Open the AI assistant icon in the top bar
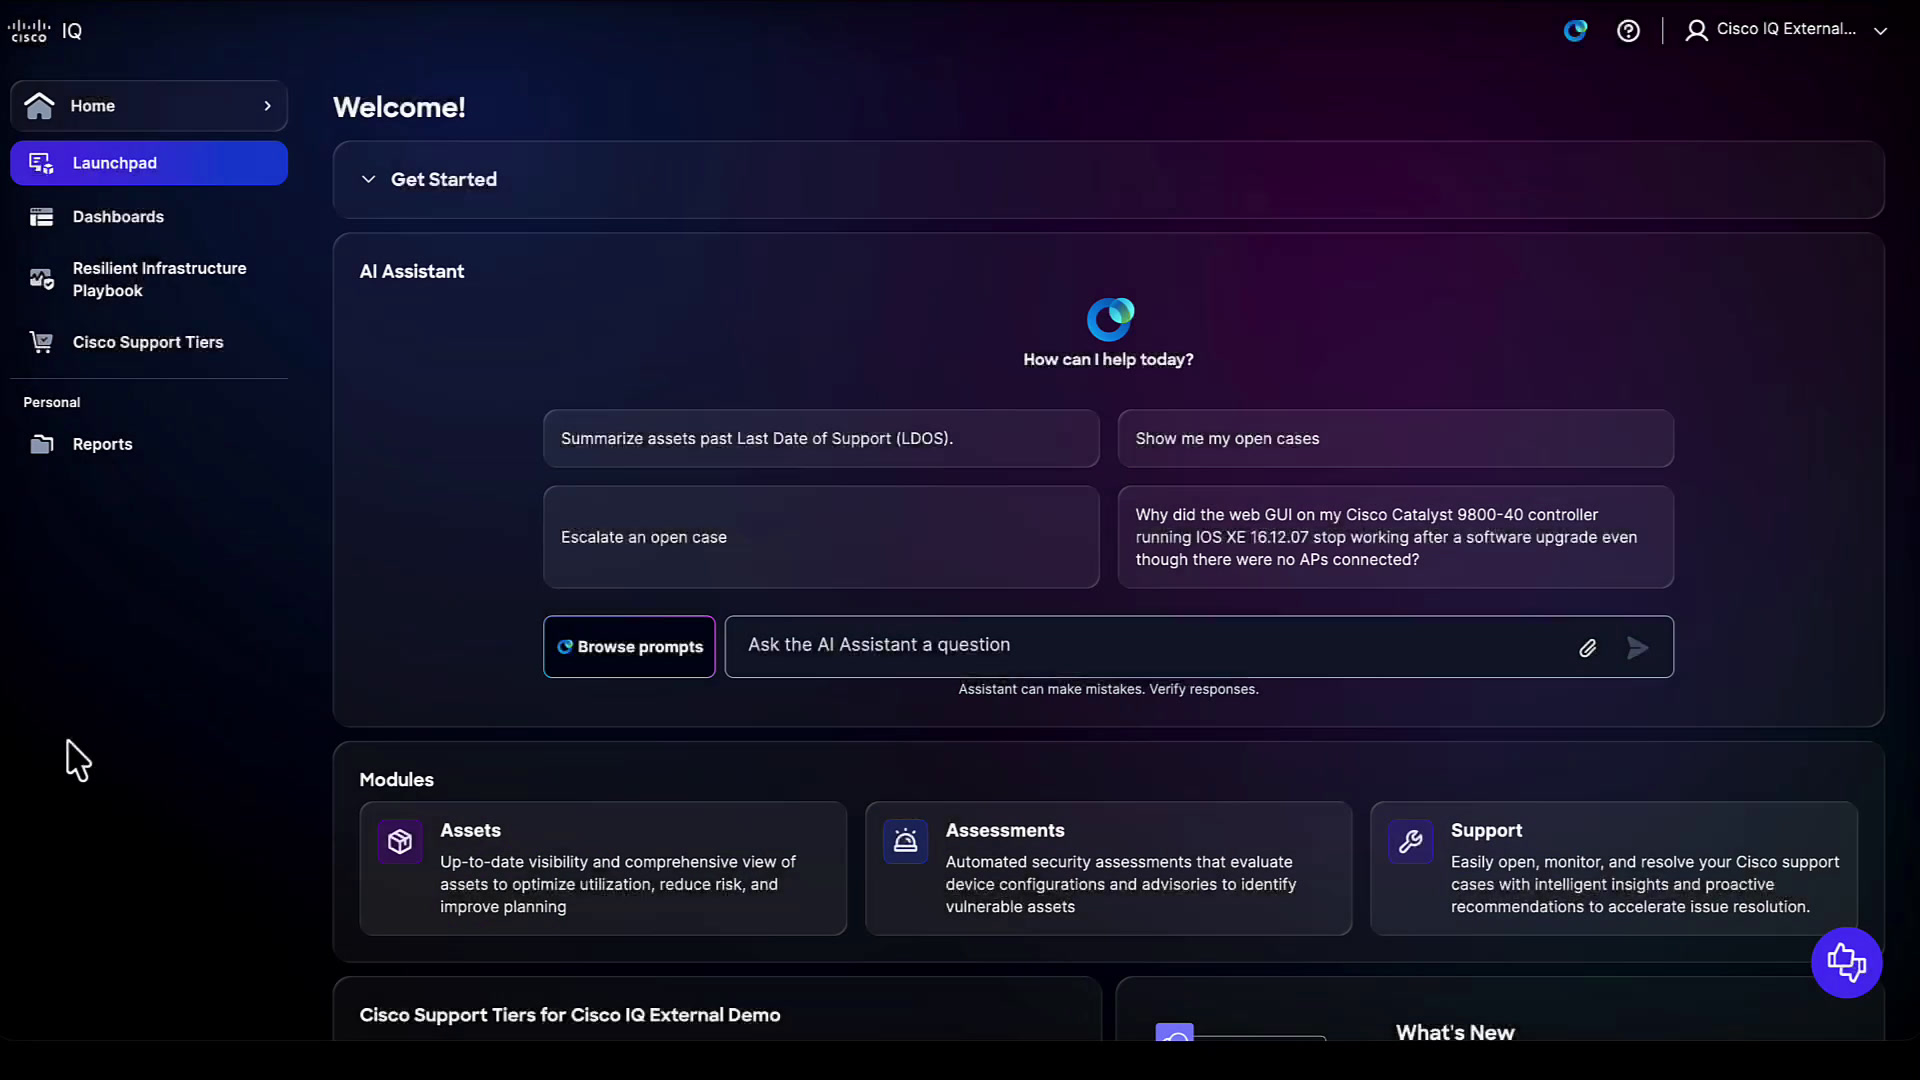The width and height of the screenshot is (1920, 1080). click(x=1576, y=30)
